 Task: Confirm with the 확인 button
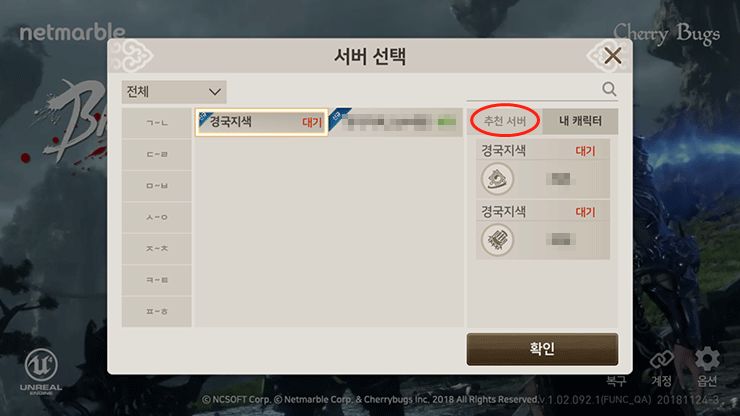click(542, 349)
